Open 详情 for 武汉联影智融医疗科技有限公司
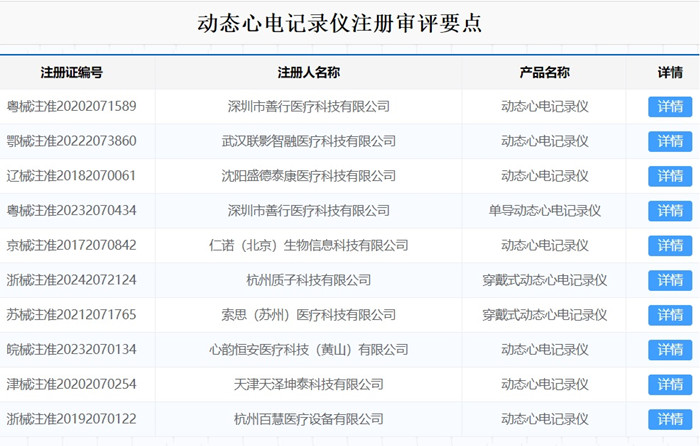 [x=669, y=142]
